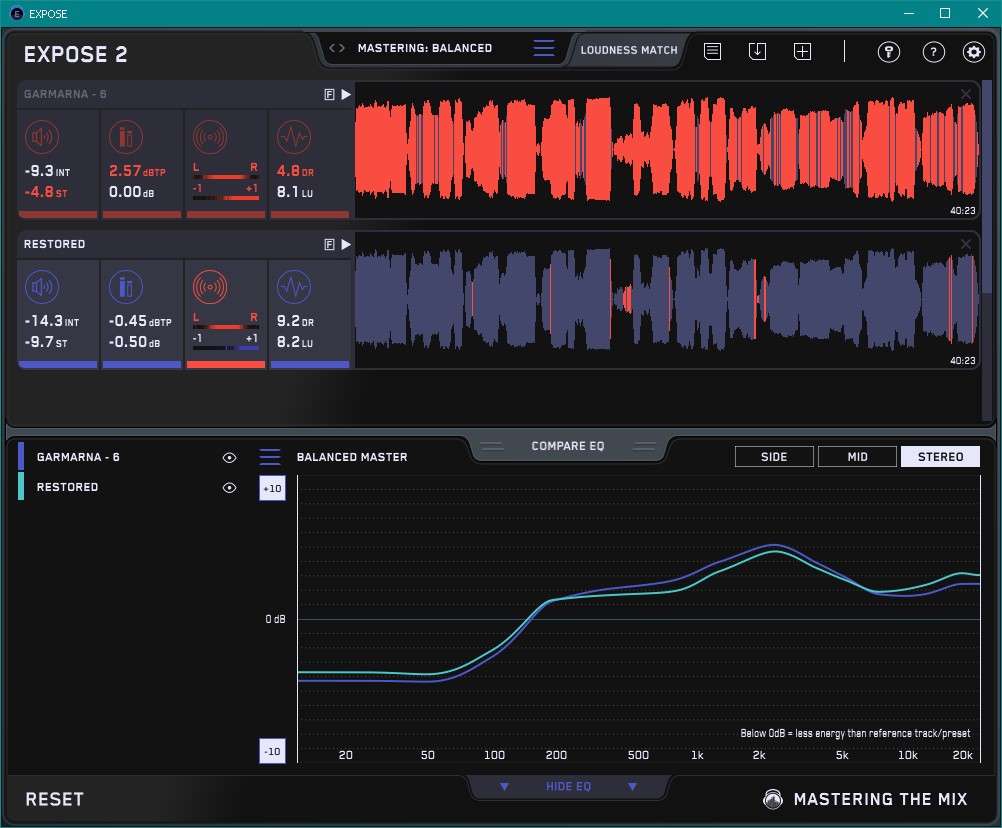Image resolution: width=1002 pixels, height=828 pixels.
Task: Play the Restored track
Action: (346, 244)
